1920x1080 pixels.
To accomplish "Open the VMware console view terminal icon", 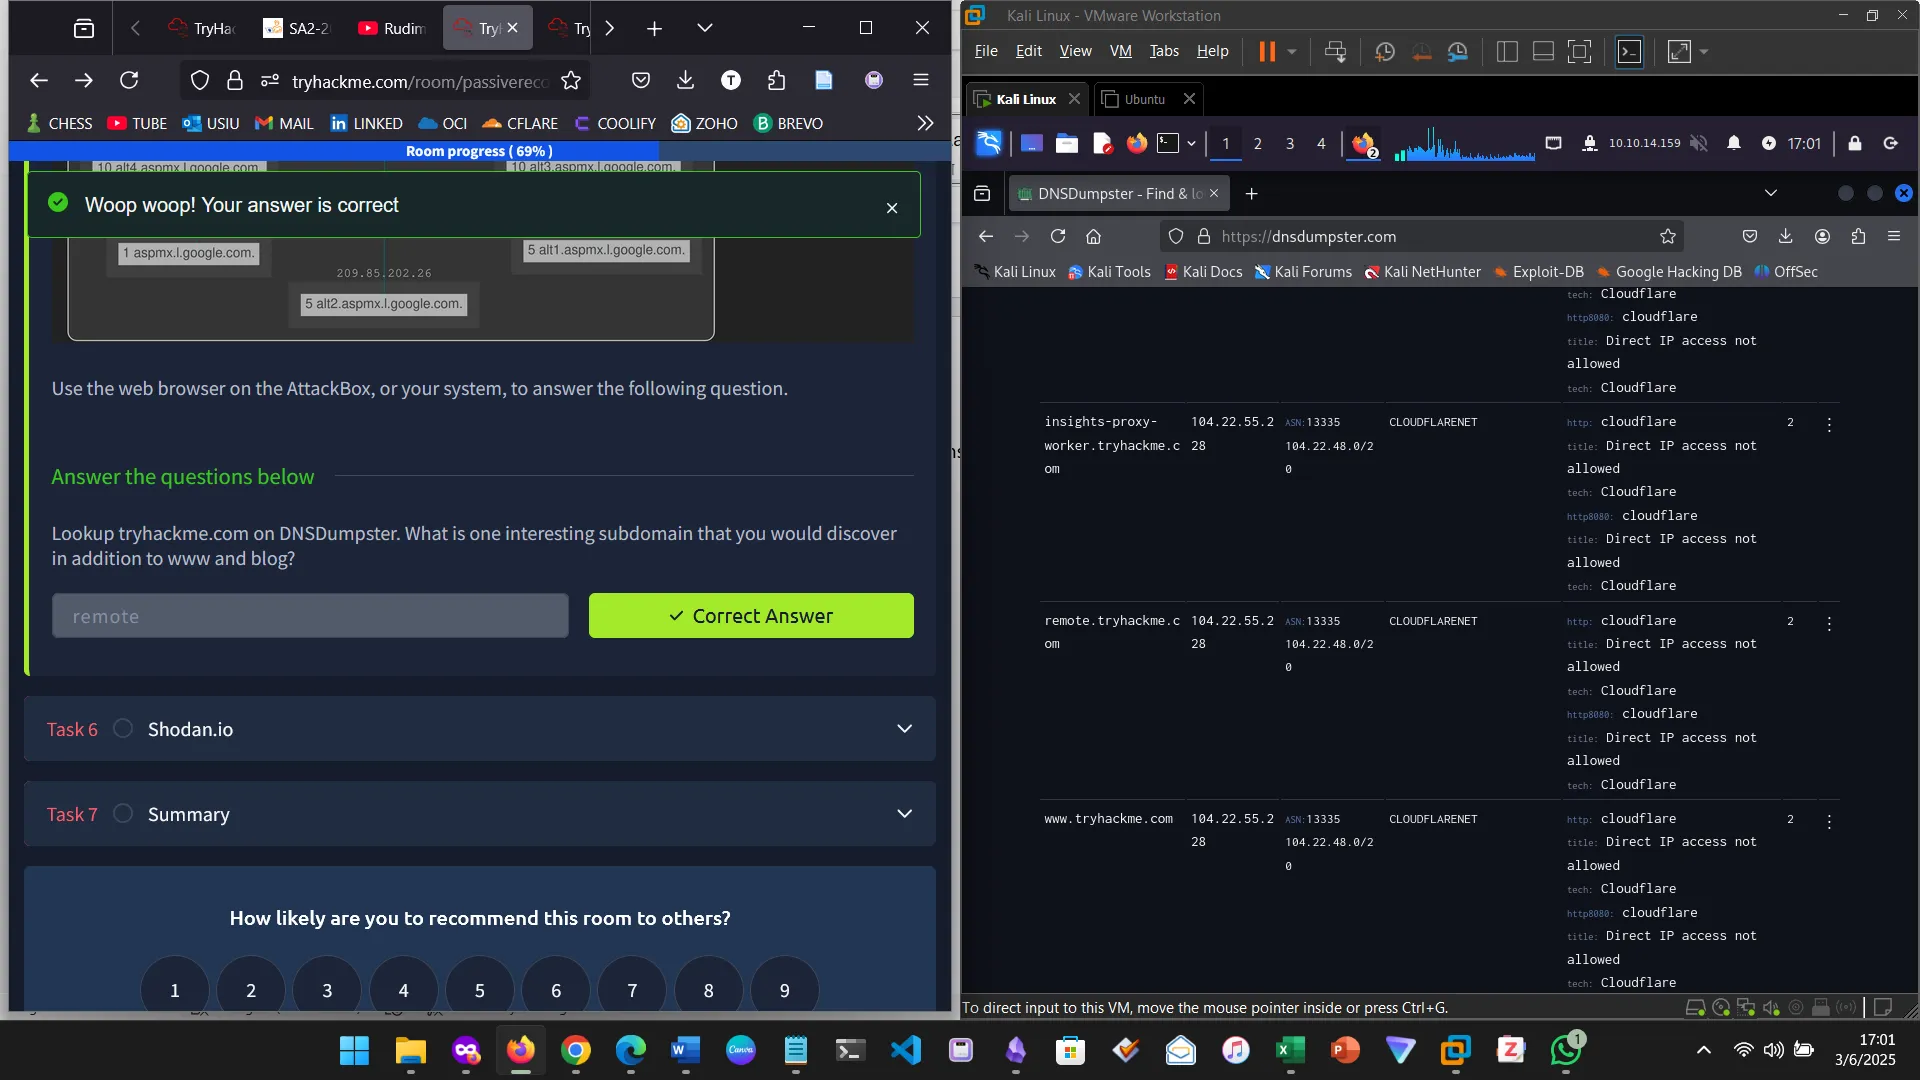I will (x=1629, y=52).
